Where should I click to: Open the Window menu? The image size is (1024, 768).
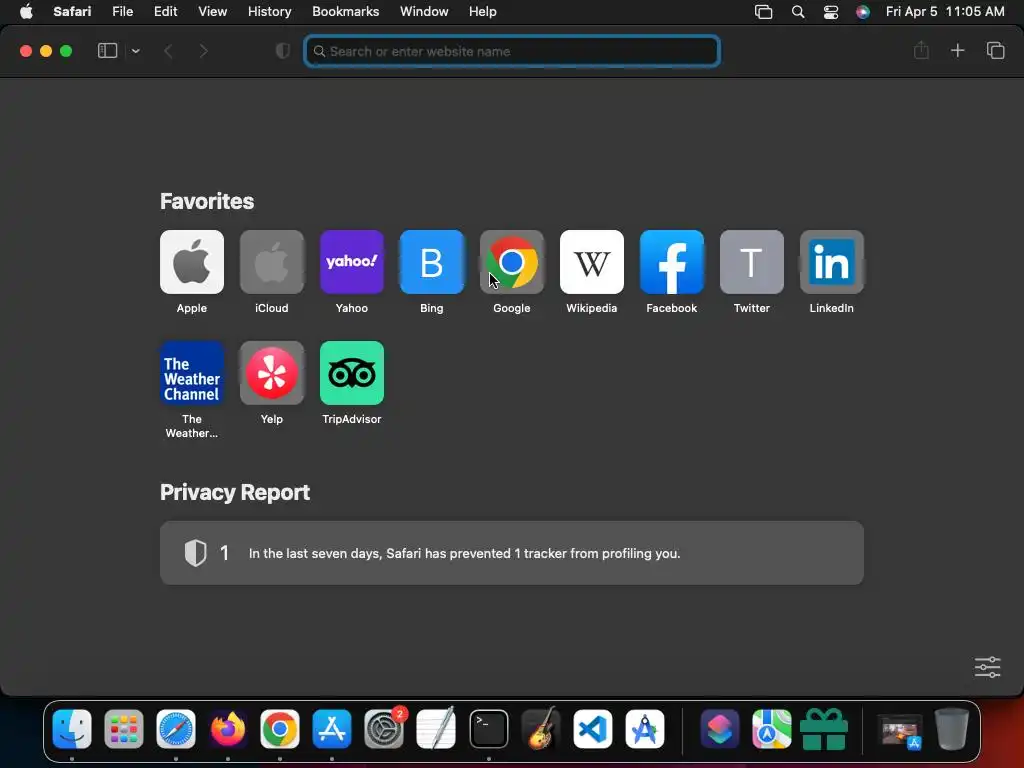pyautogui.click(x=424, y=12)
